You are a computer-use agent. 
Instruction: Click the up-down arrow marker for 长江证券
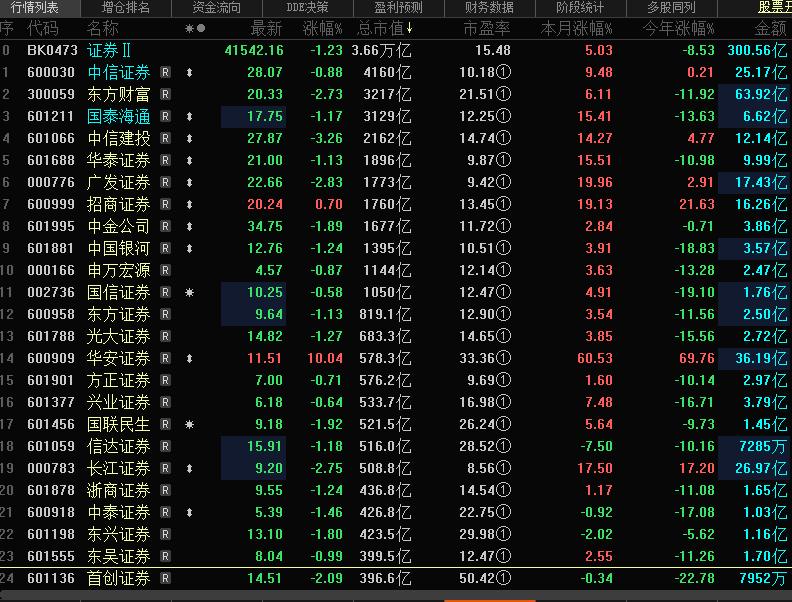[189, 468]
